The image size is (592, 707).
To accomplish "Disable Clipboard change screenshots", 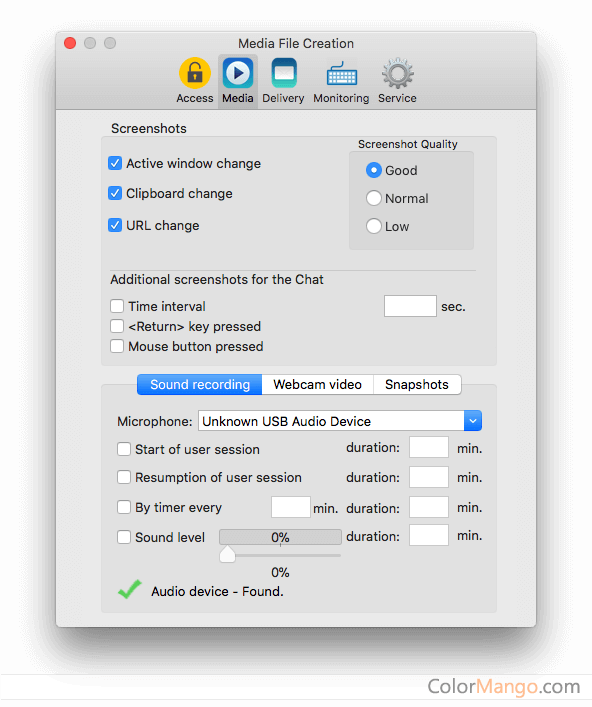I will pos(115,193).
